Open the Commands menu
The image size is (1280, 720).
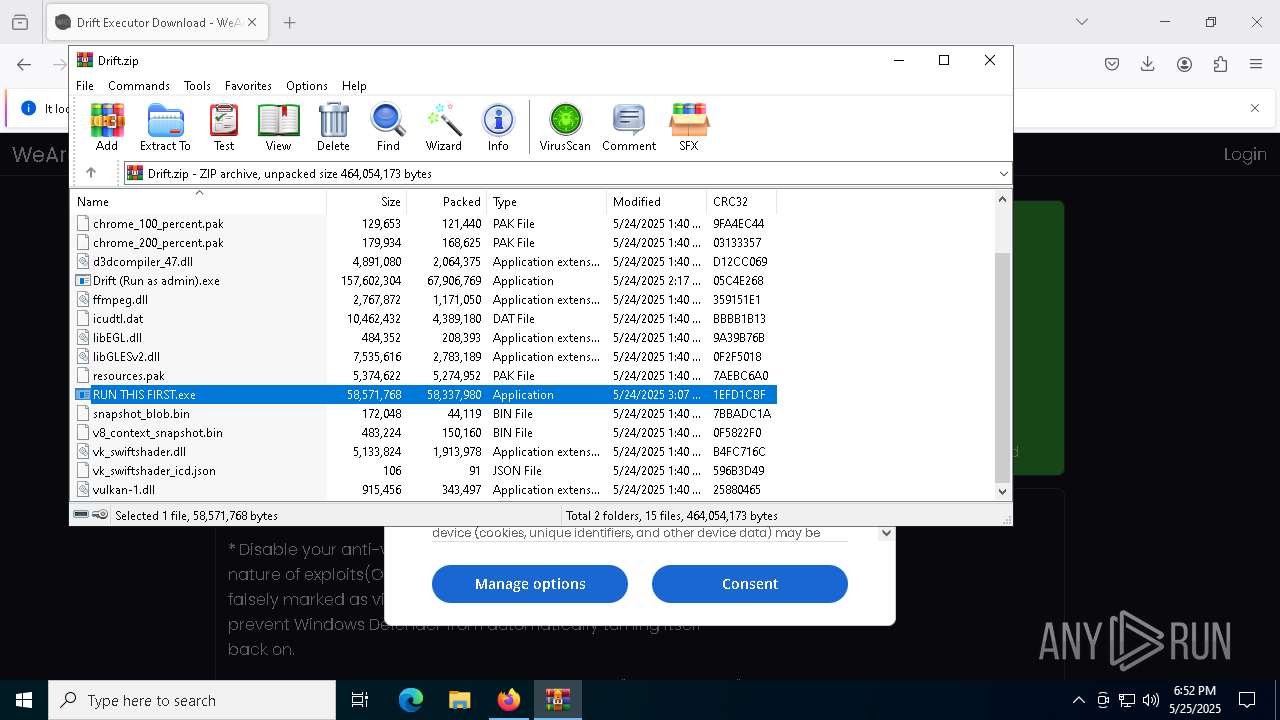coord(139,86)
